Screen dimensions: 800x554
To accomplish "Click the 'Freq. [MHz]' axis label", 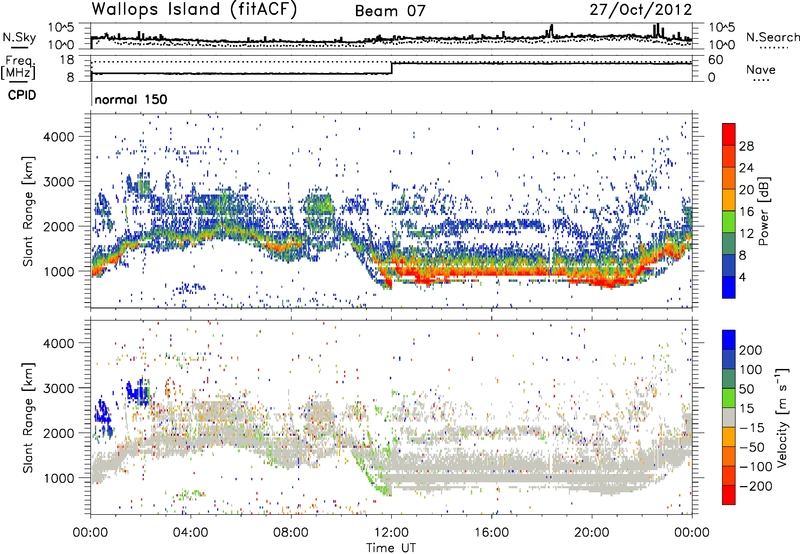I will click(19, 68).
